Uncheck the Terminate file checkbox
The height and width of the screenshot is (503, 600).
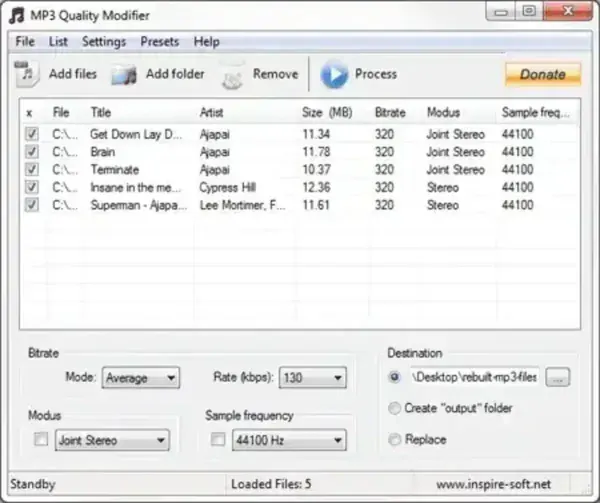(x=31, y=169)
